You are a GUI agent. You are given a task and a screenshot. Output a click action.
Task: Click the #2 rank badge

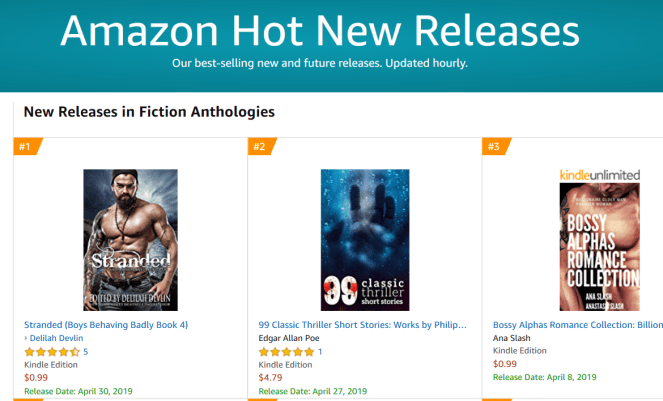coord(259,147)
